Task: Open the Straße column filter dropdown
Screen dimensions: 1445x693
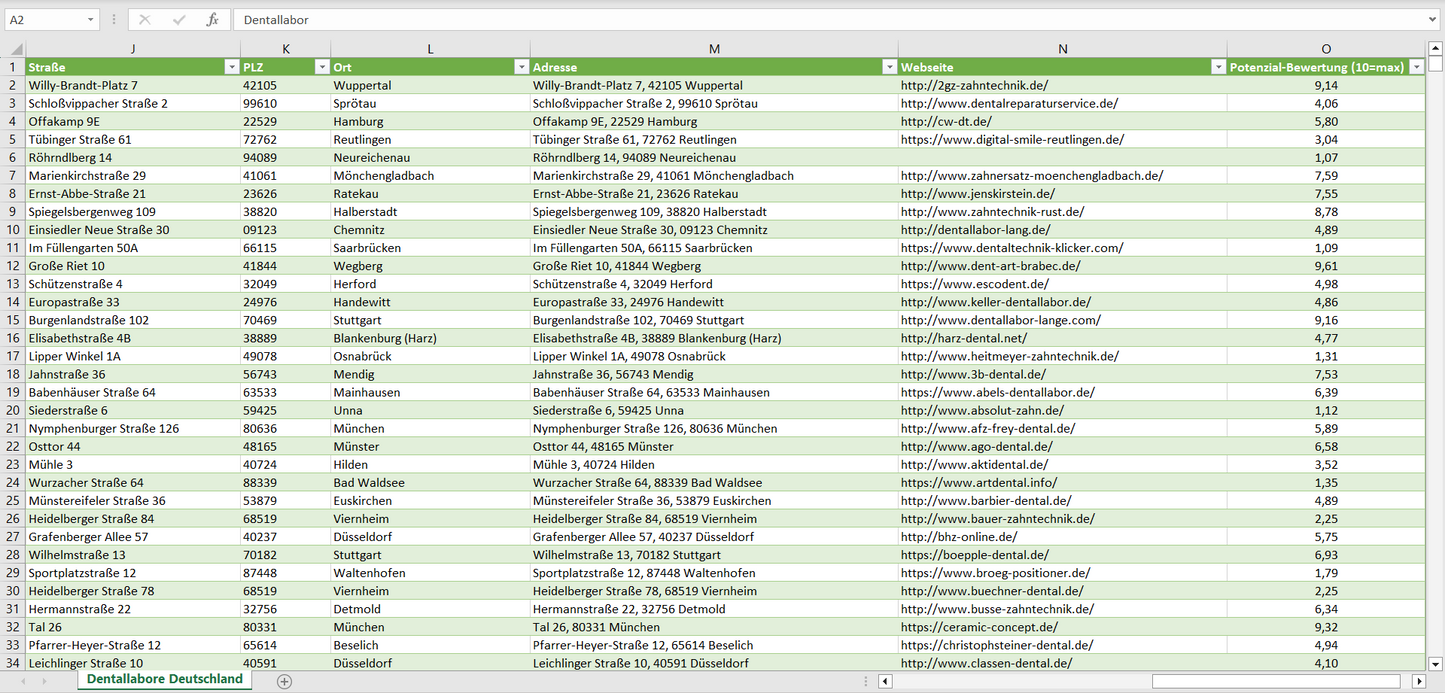Action: [x=231, y=67]
